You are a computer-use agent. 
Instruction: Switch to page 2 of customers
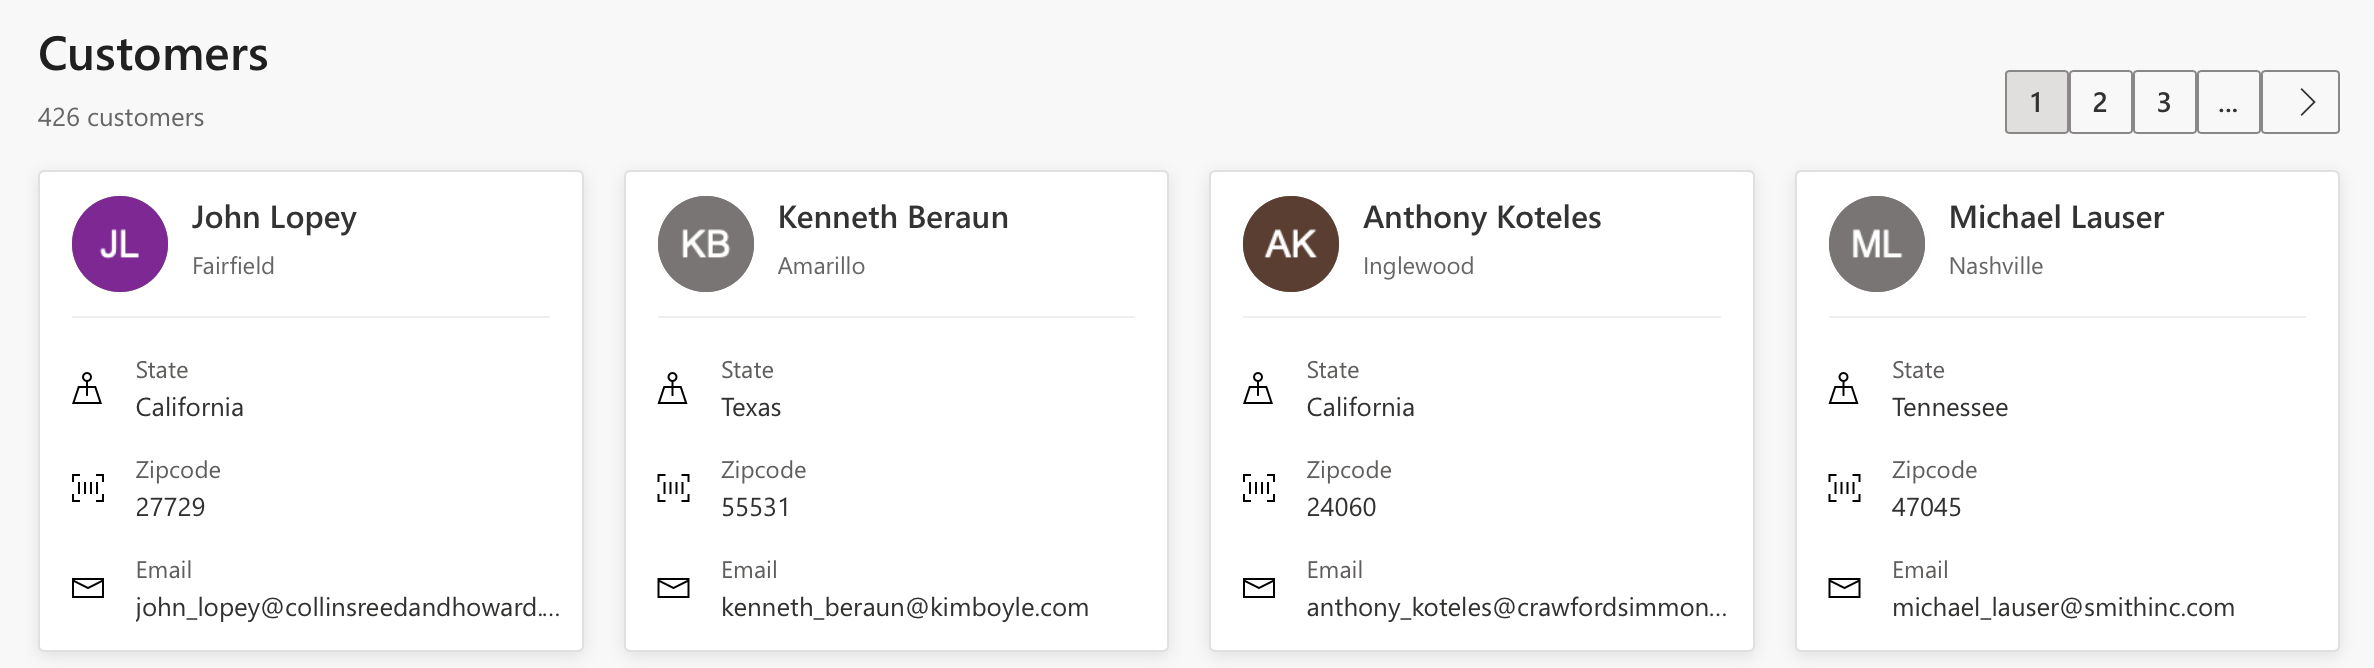2100,102
